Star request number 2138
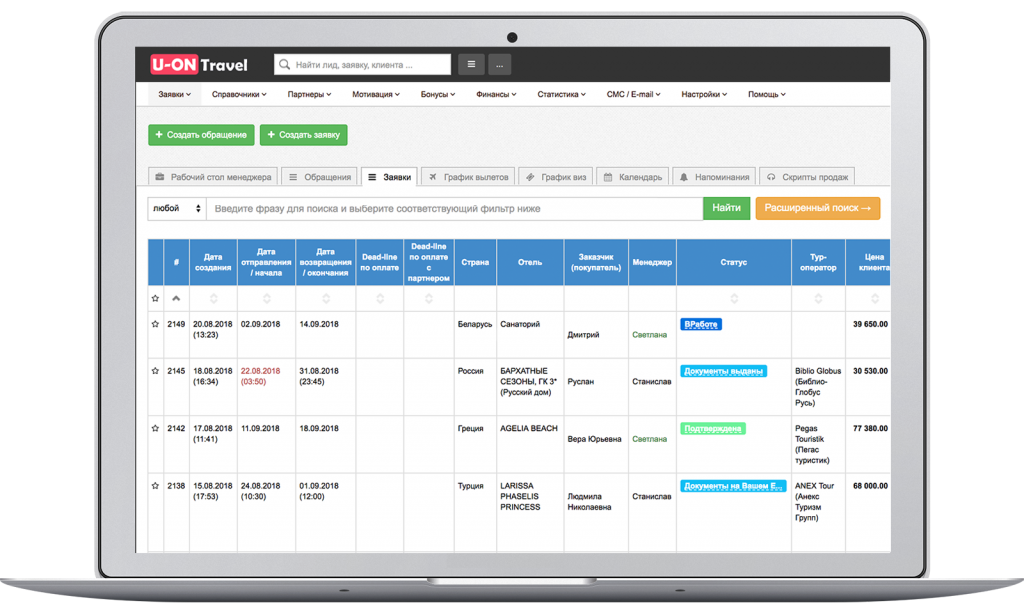 (155, 486)
